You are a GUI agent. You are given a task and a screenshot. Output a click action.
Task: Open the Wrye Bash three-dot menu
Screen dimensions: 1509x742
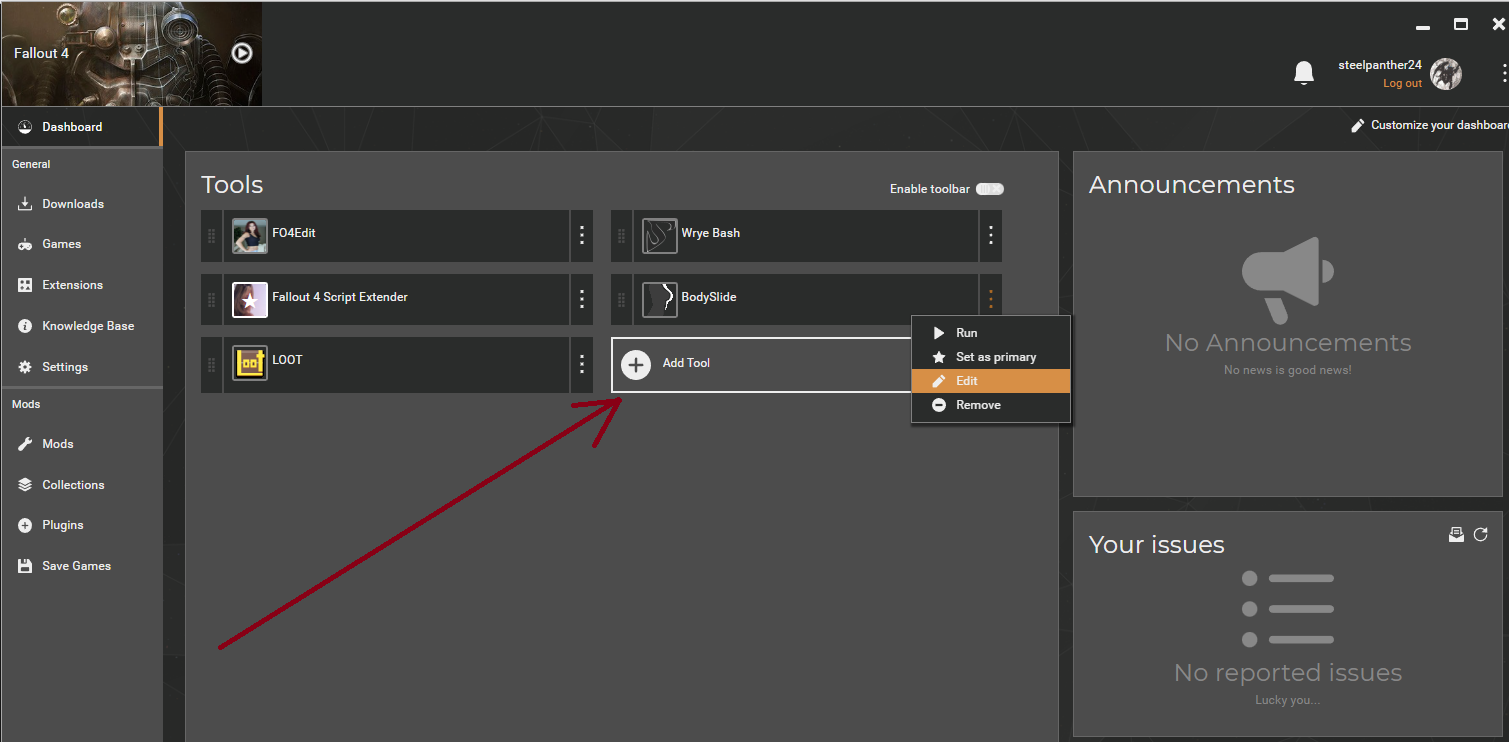991,236
